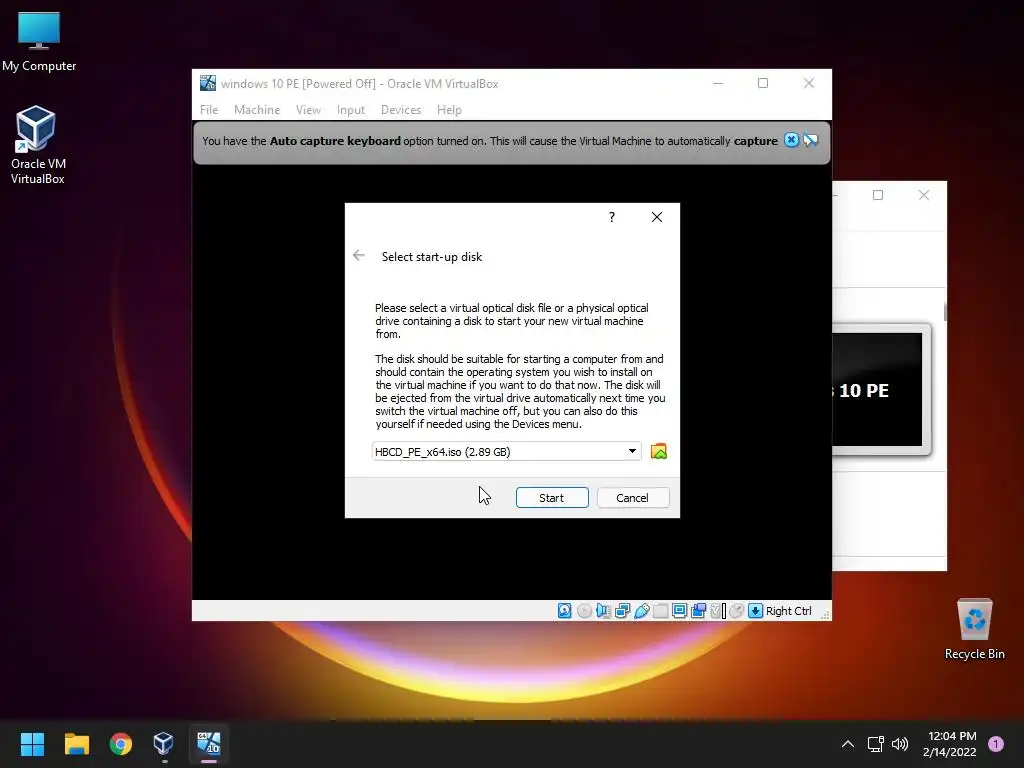1024x768 pixels.
Task: Open network settings from the tray
Action: 876,744
